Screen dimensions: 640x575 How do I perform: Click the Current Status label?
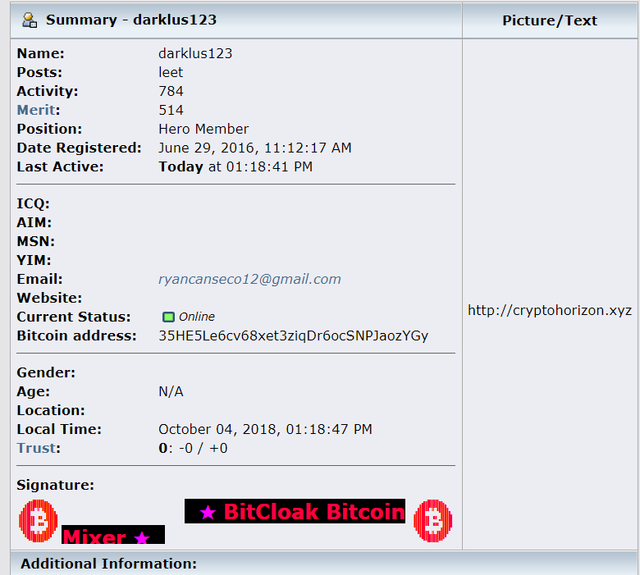[74, 317]
